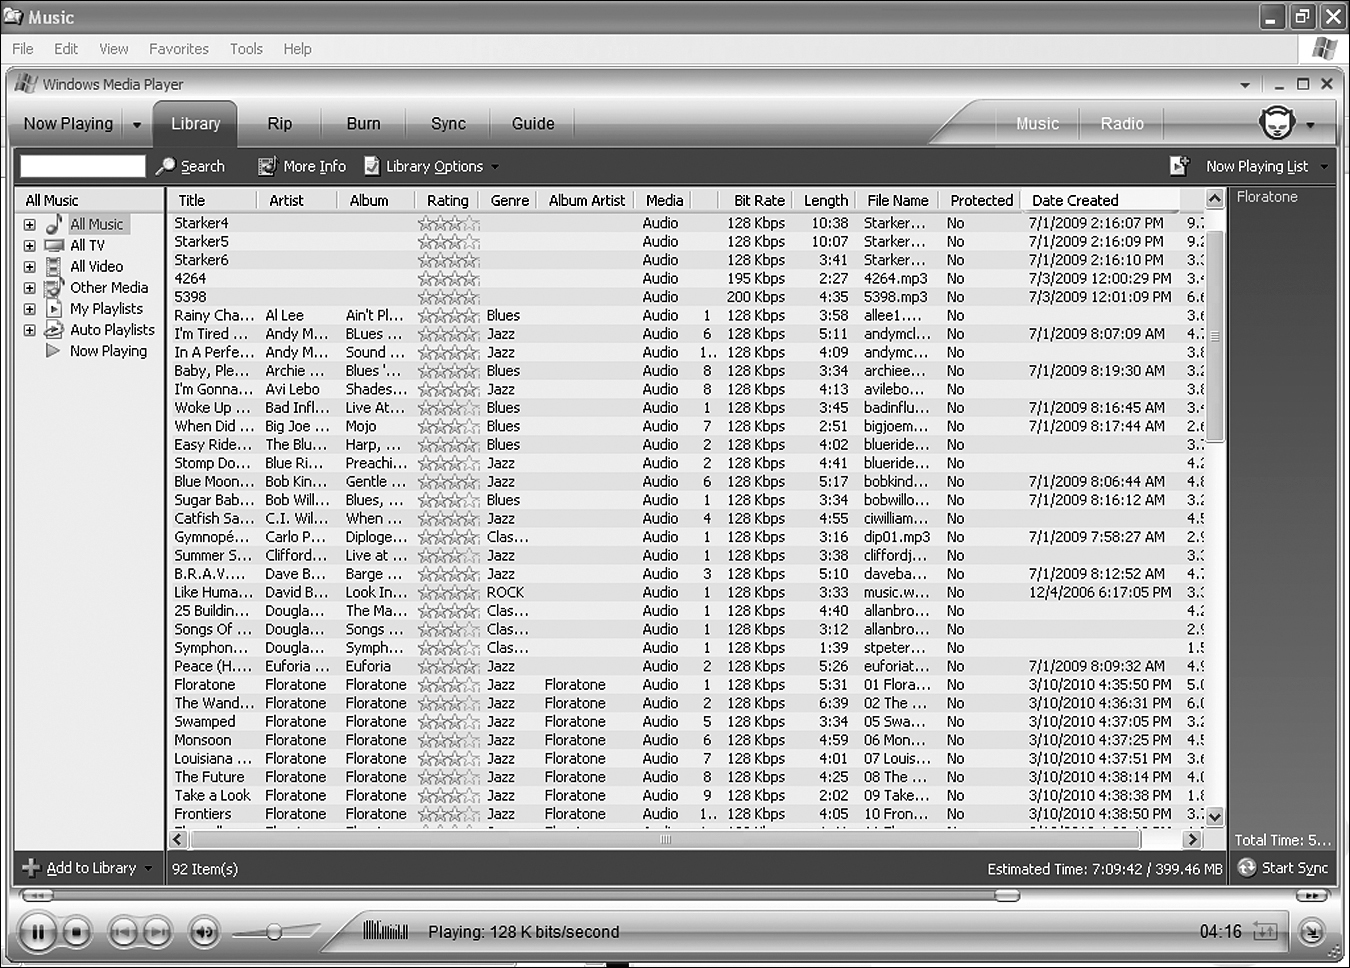The width and height of the screenshot is (1350, 968).
Task: Mute the player volume
Action: coord(203,932)
